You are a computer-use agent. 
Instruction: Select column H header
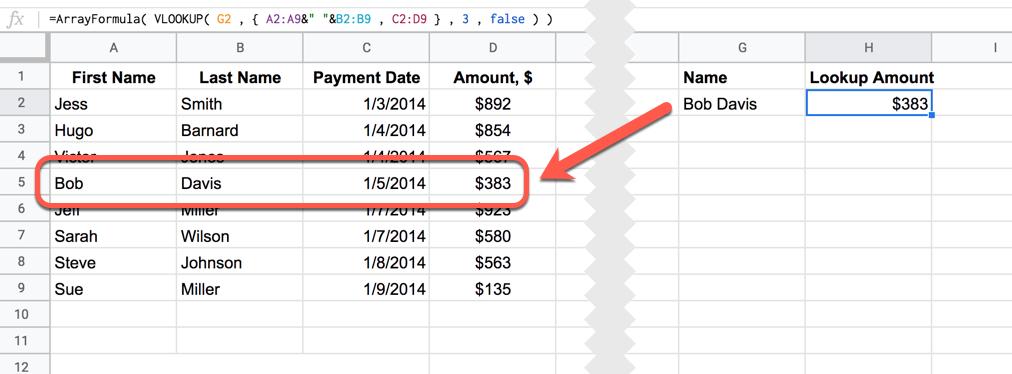[868, 47]
